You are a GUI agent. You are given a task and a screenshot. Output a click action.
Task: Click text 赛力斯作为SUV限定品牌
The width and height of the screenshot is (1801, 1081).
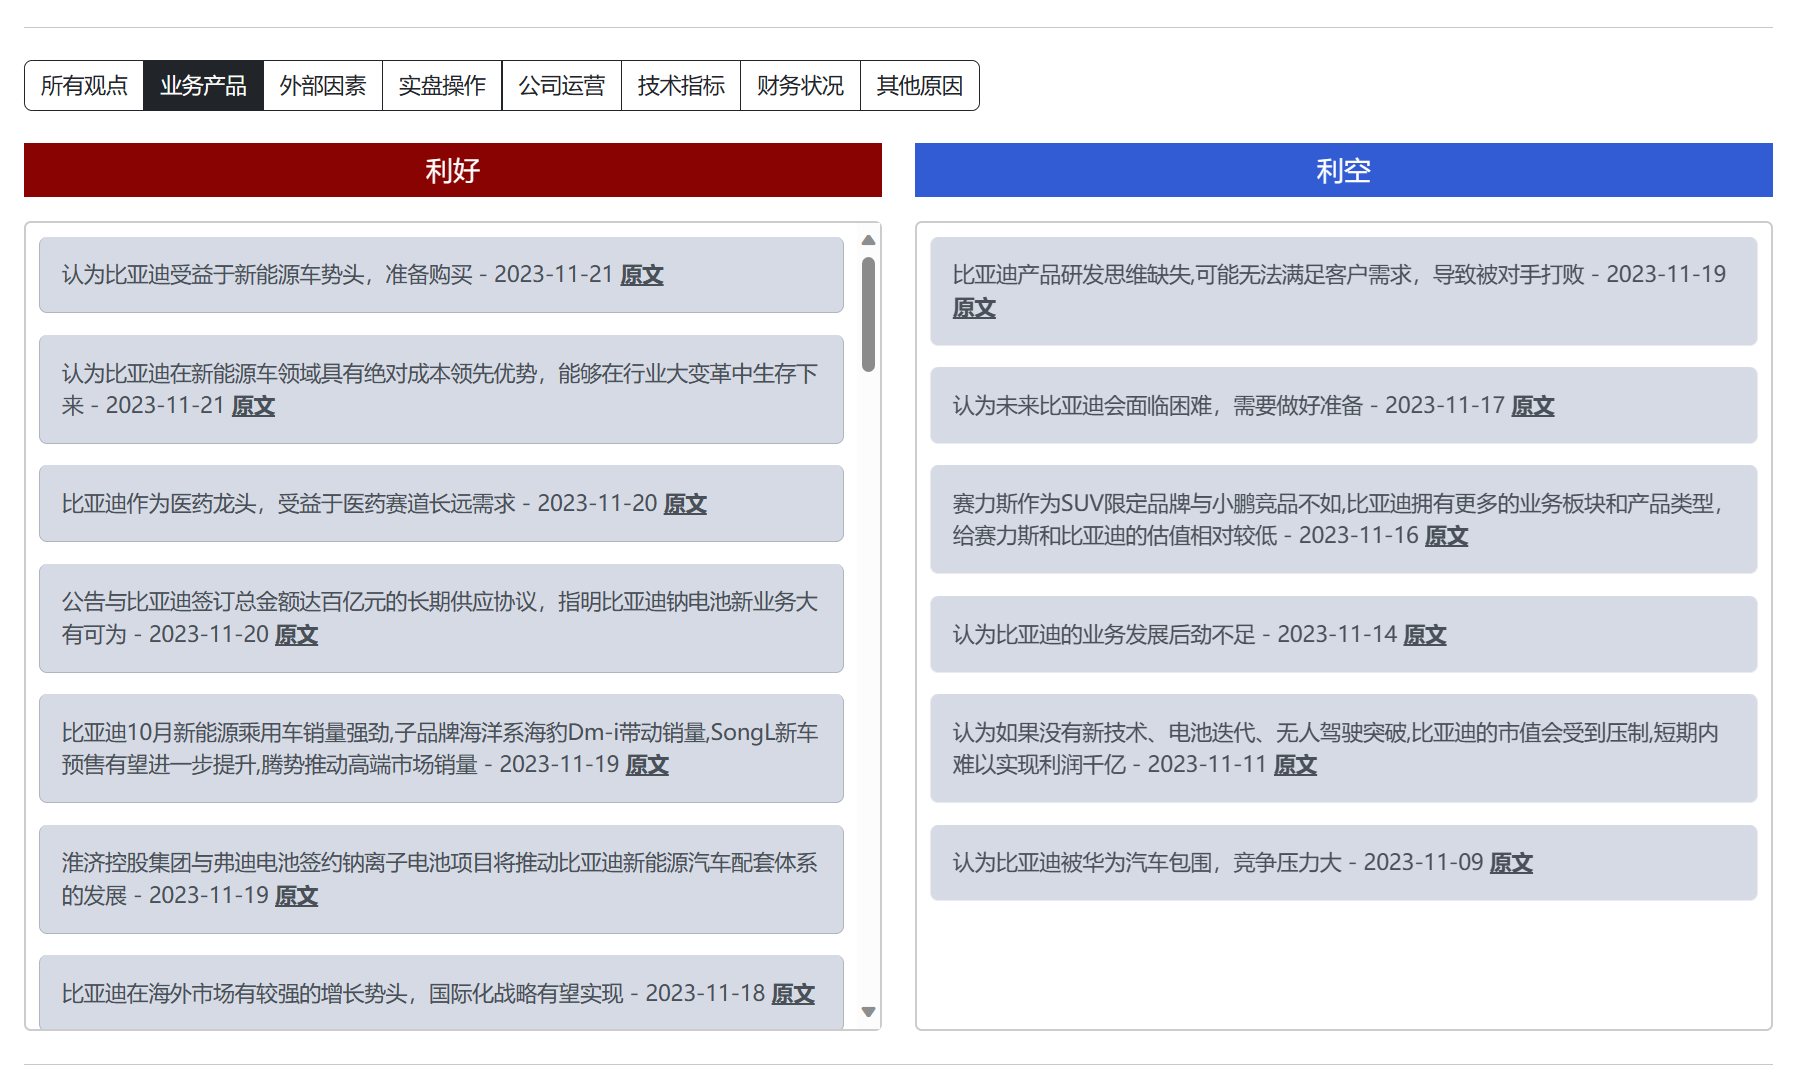click(1071, 504)
